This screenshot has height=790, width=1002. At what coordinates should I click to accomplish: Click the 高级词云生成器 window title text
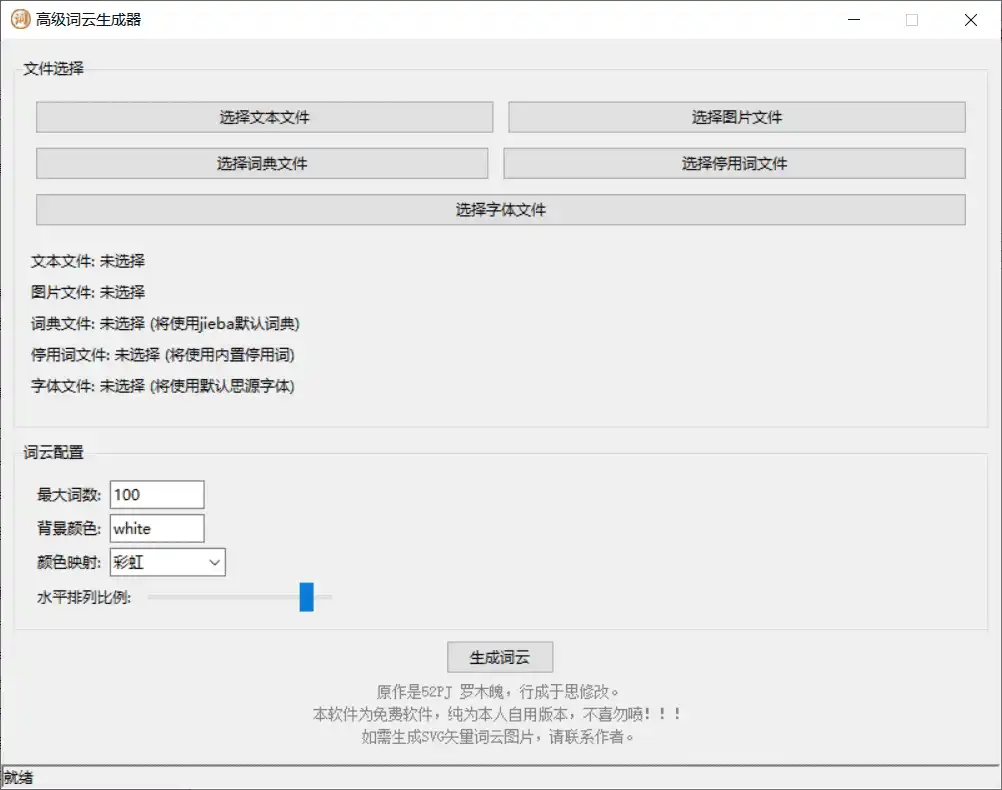tap(88, 20)
